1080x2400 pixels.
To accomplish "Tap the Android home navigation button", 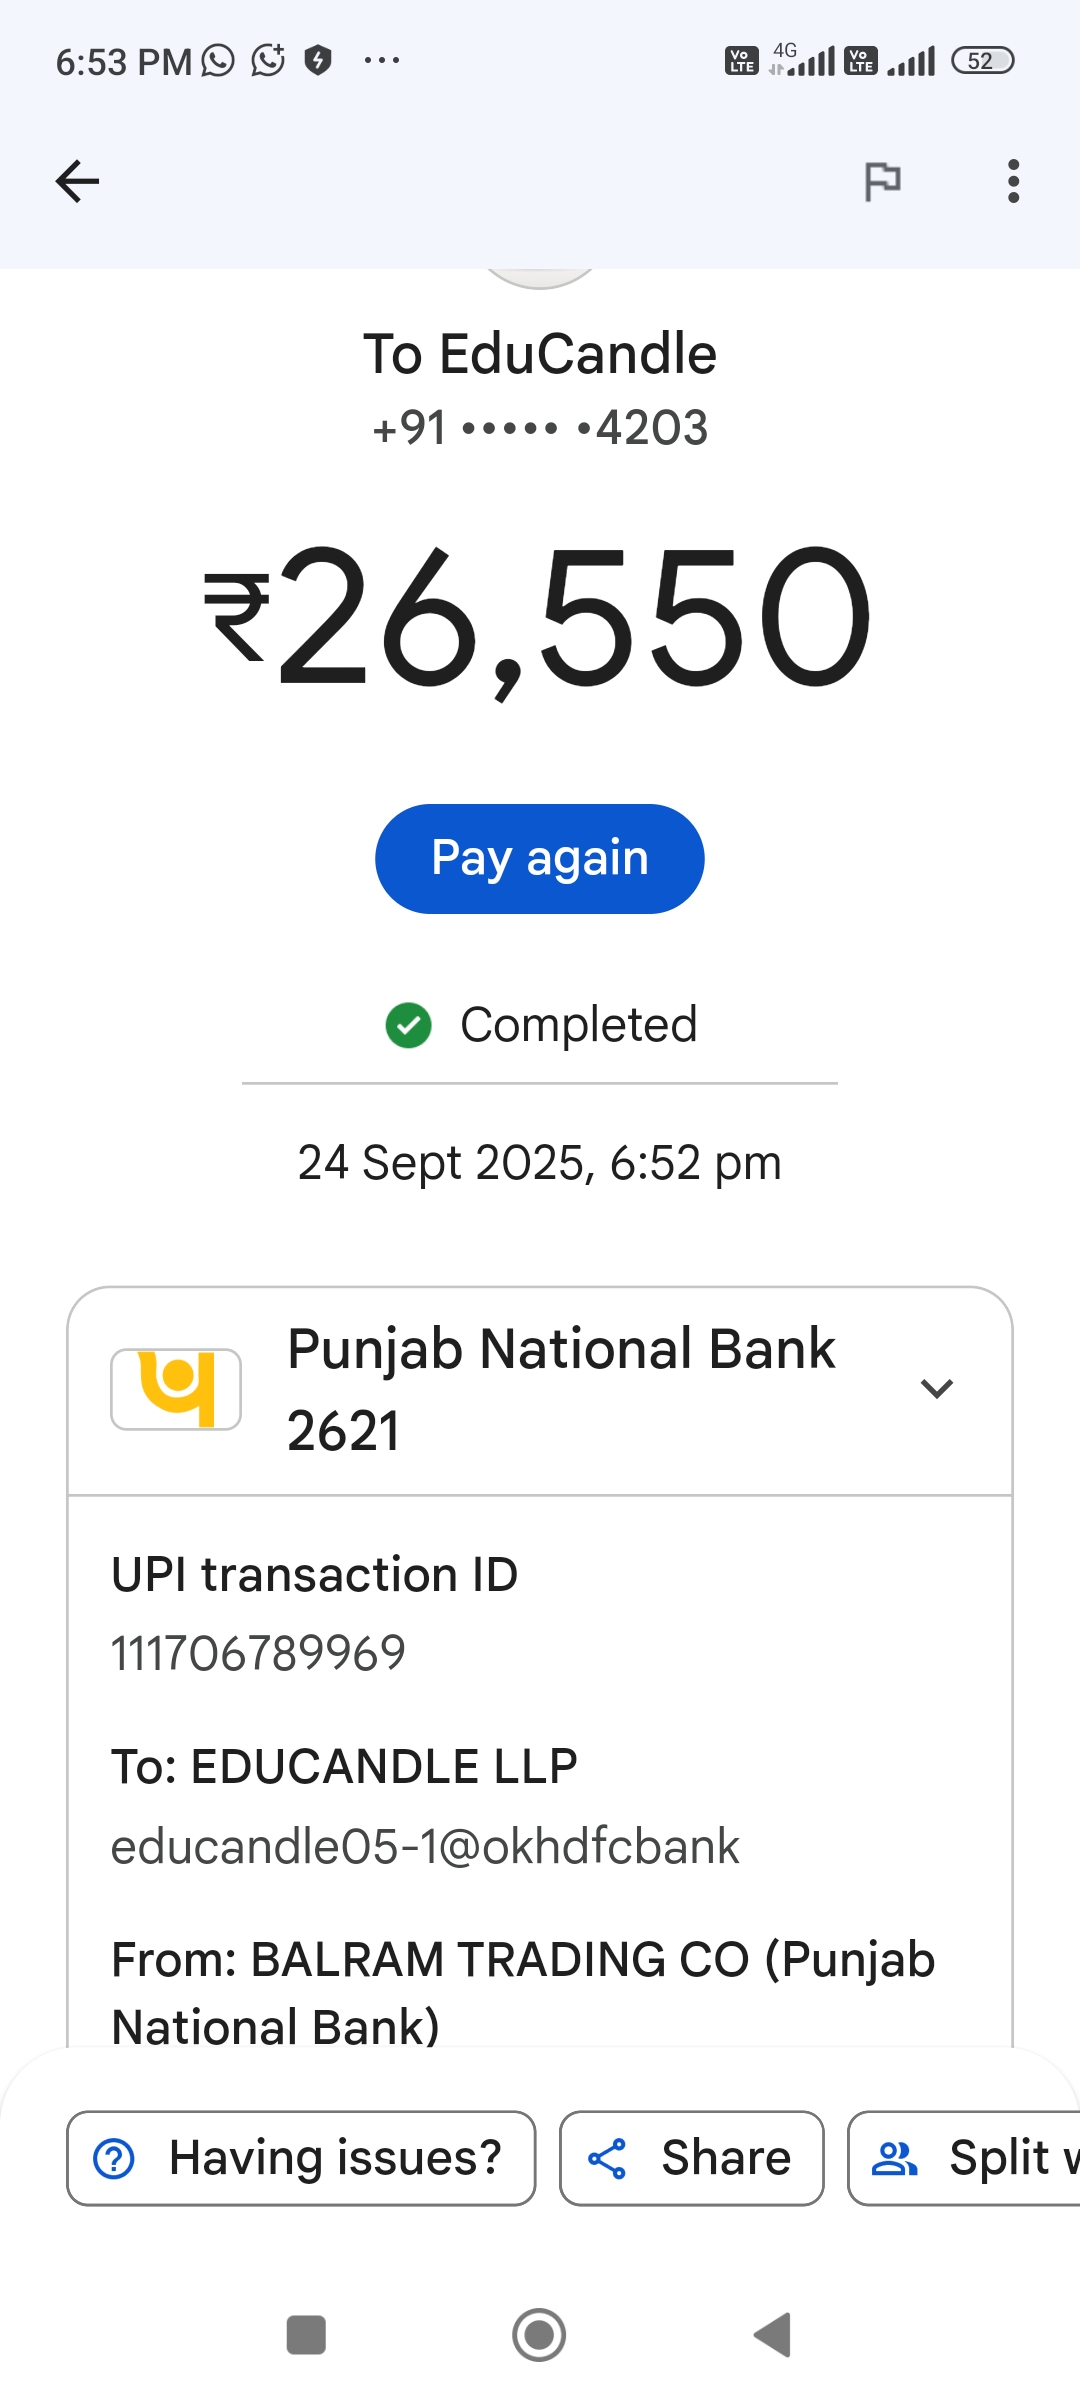I will (x=539, y=2335).
